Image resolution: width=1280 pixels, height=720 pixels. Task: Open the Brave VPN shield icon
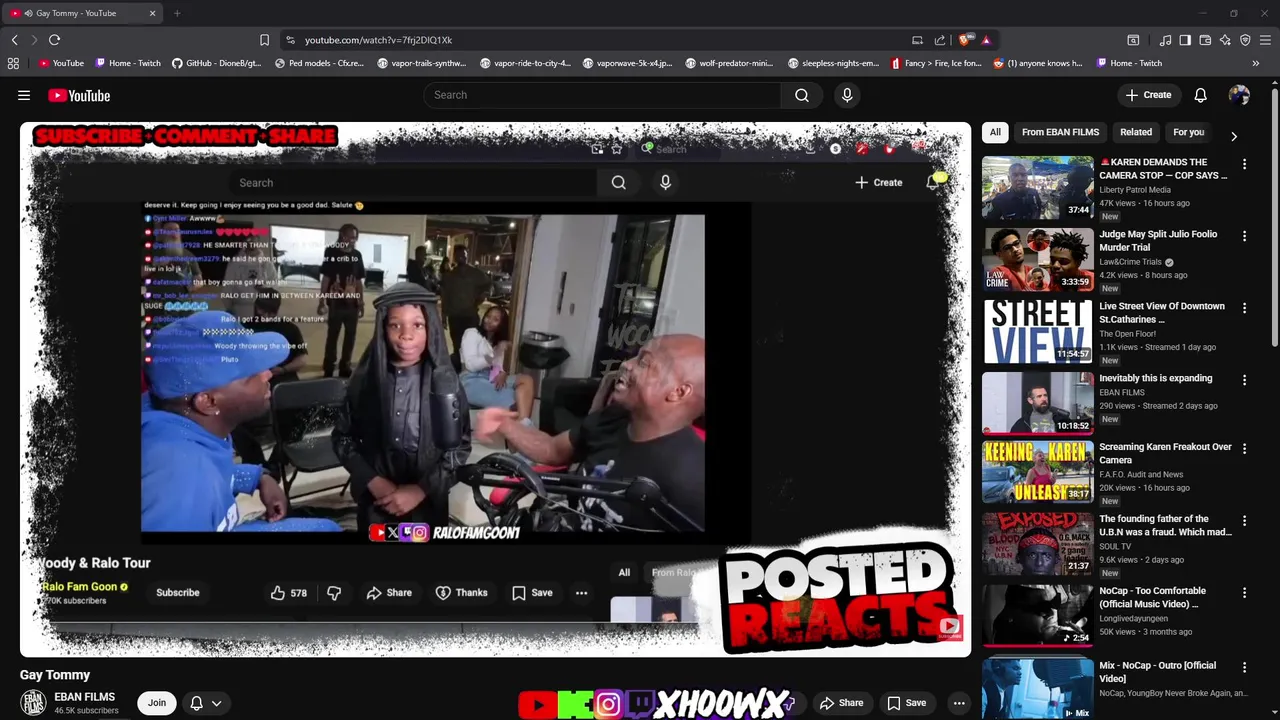1245,40
